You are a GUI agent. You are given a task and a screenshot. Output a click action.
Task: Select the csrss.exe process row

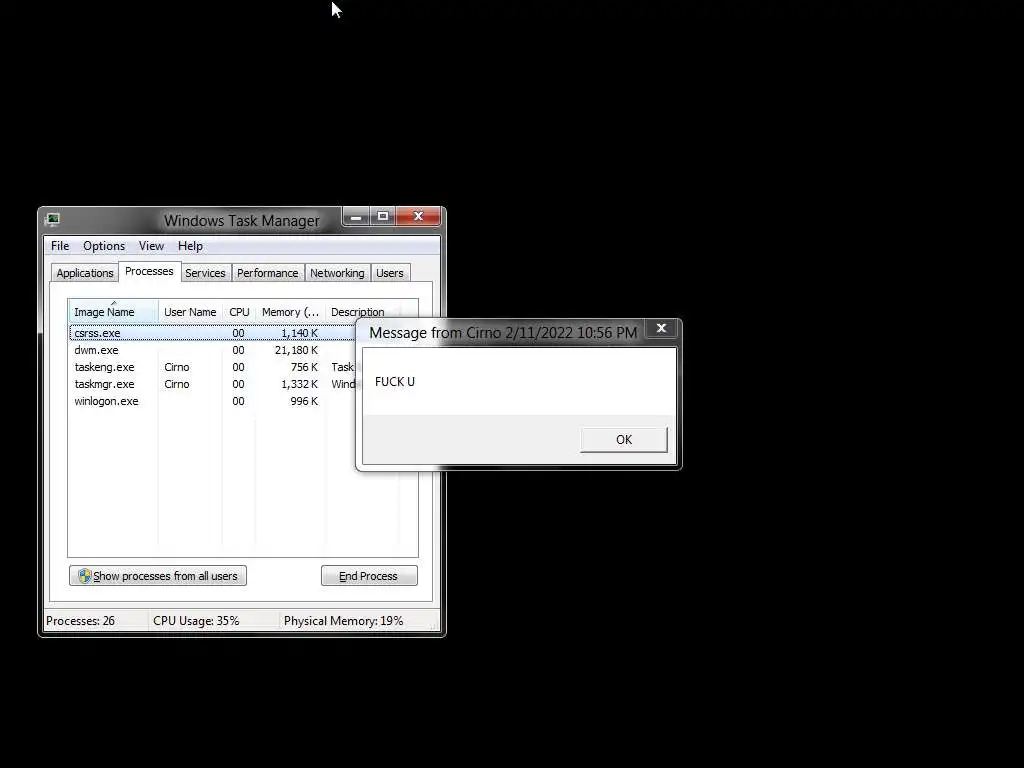tap(213, 333)
